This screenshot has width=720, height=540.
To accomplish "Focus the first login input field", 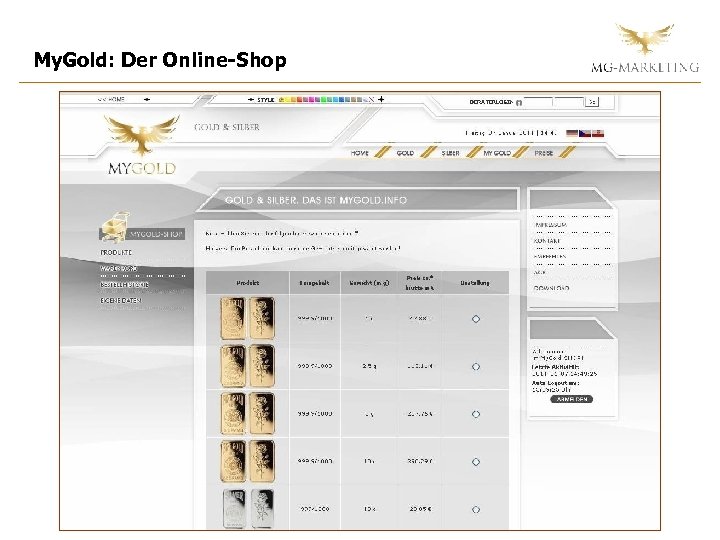I will pos(538,102).
